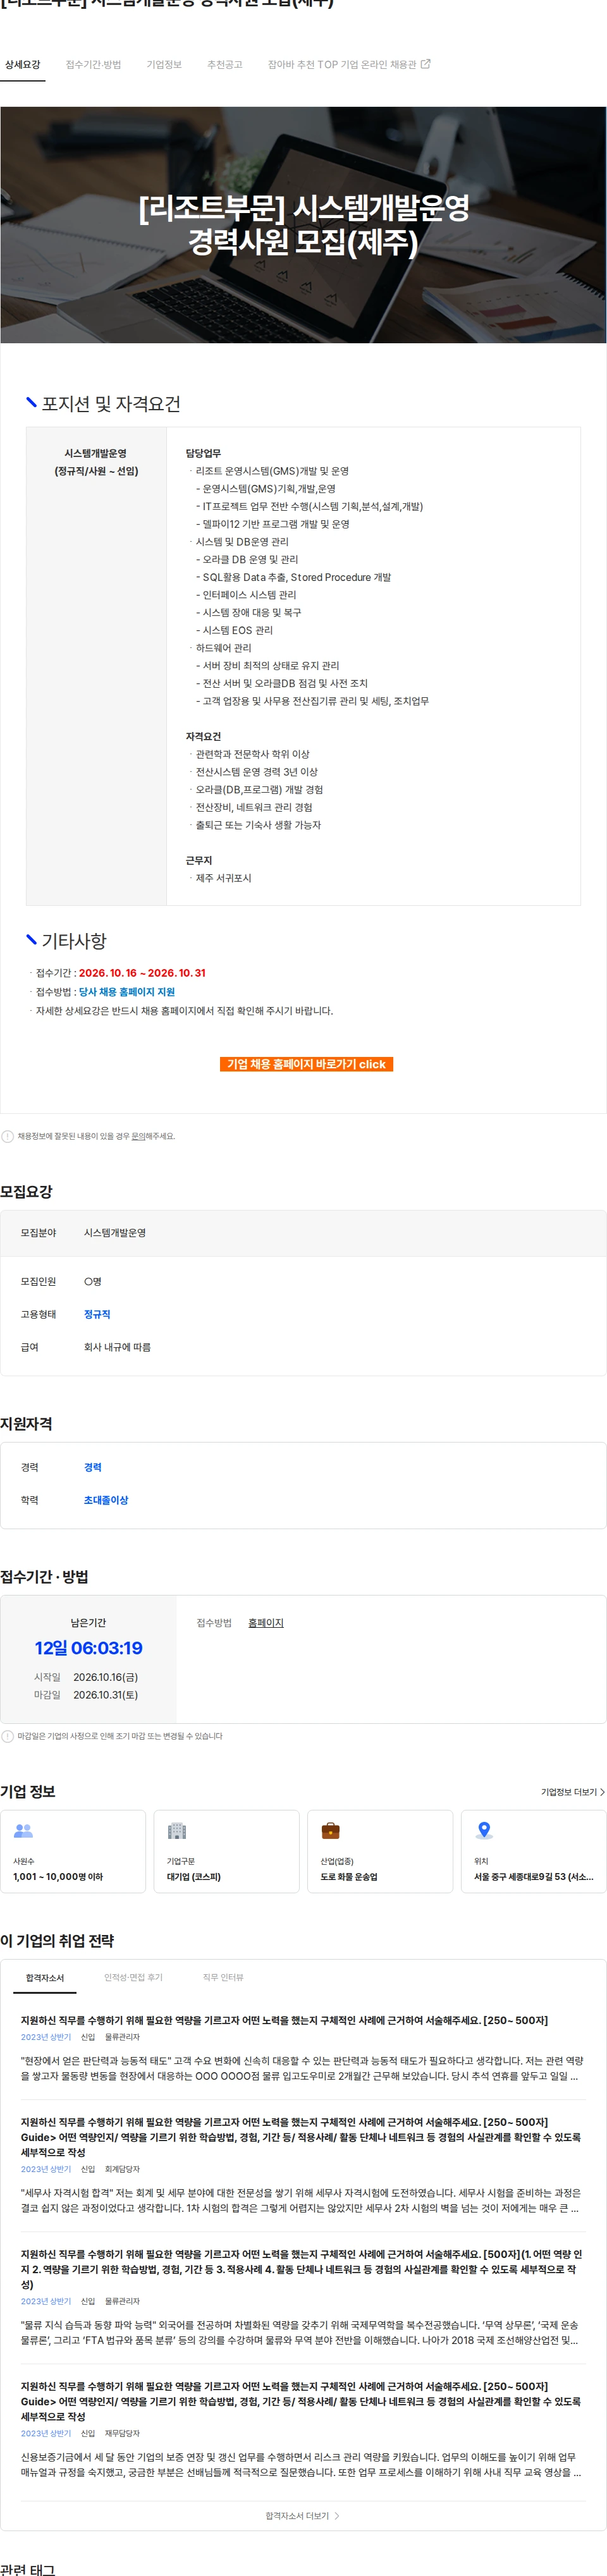Click 회사 내규에 따름 salary text
Screen dimensions: 607x2576
[117, 1347]
